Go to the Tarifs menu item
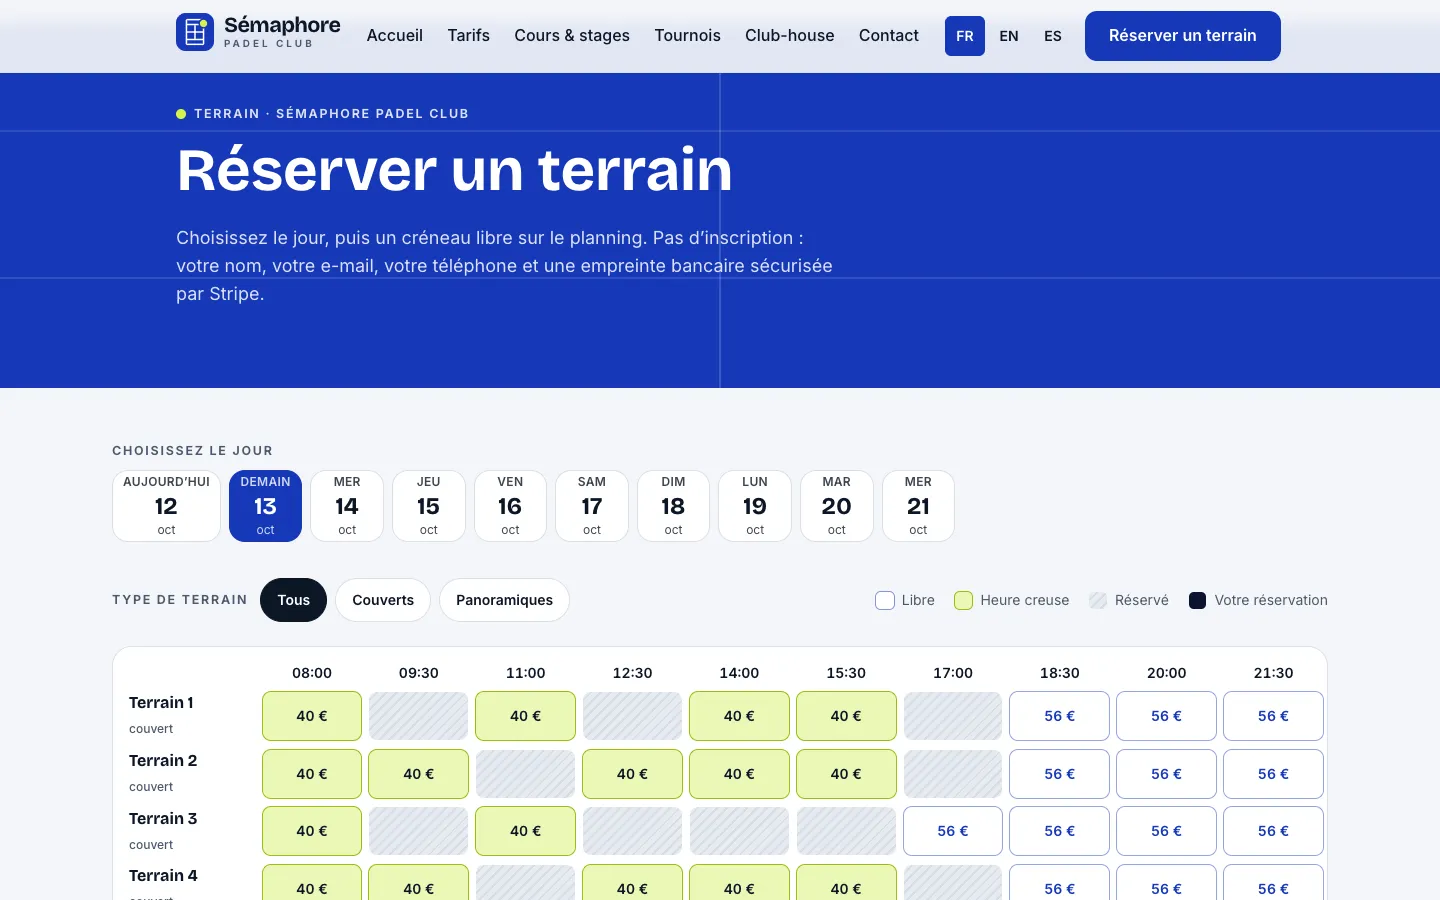The height and width of the screenshot is (900, 1440). [468, 35]
